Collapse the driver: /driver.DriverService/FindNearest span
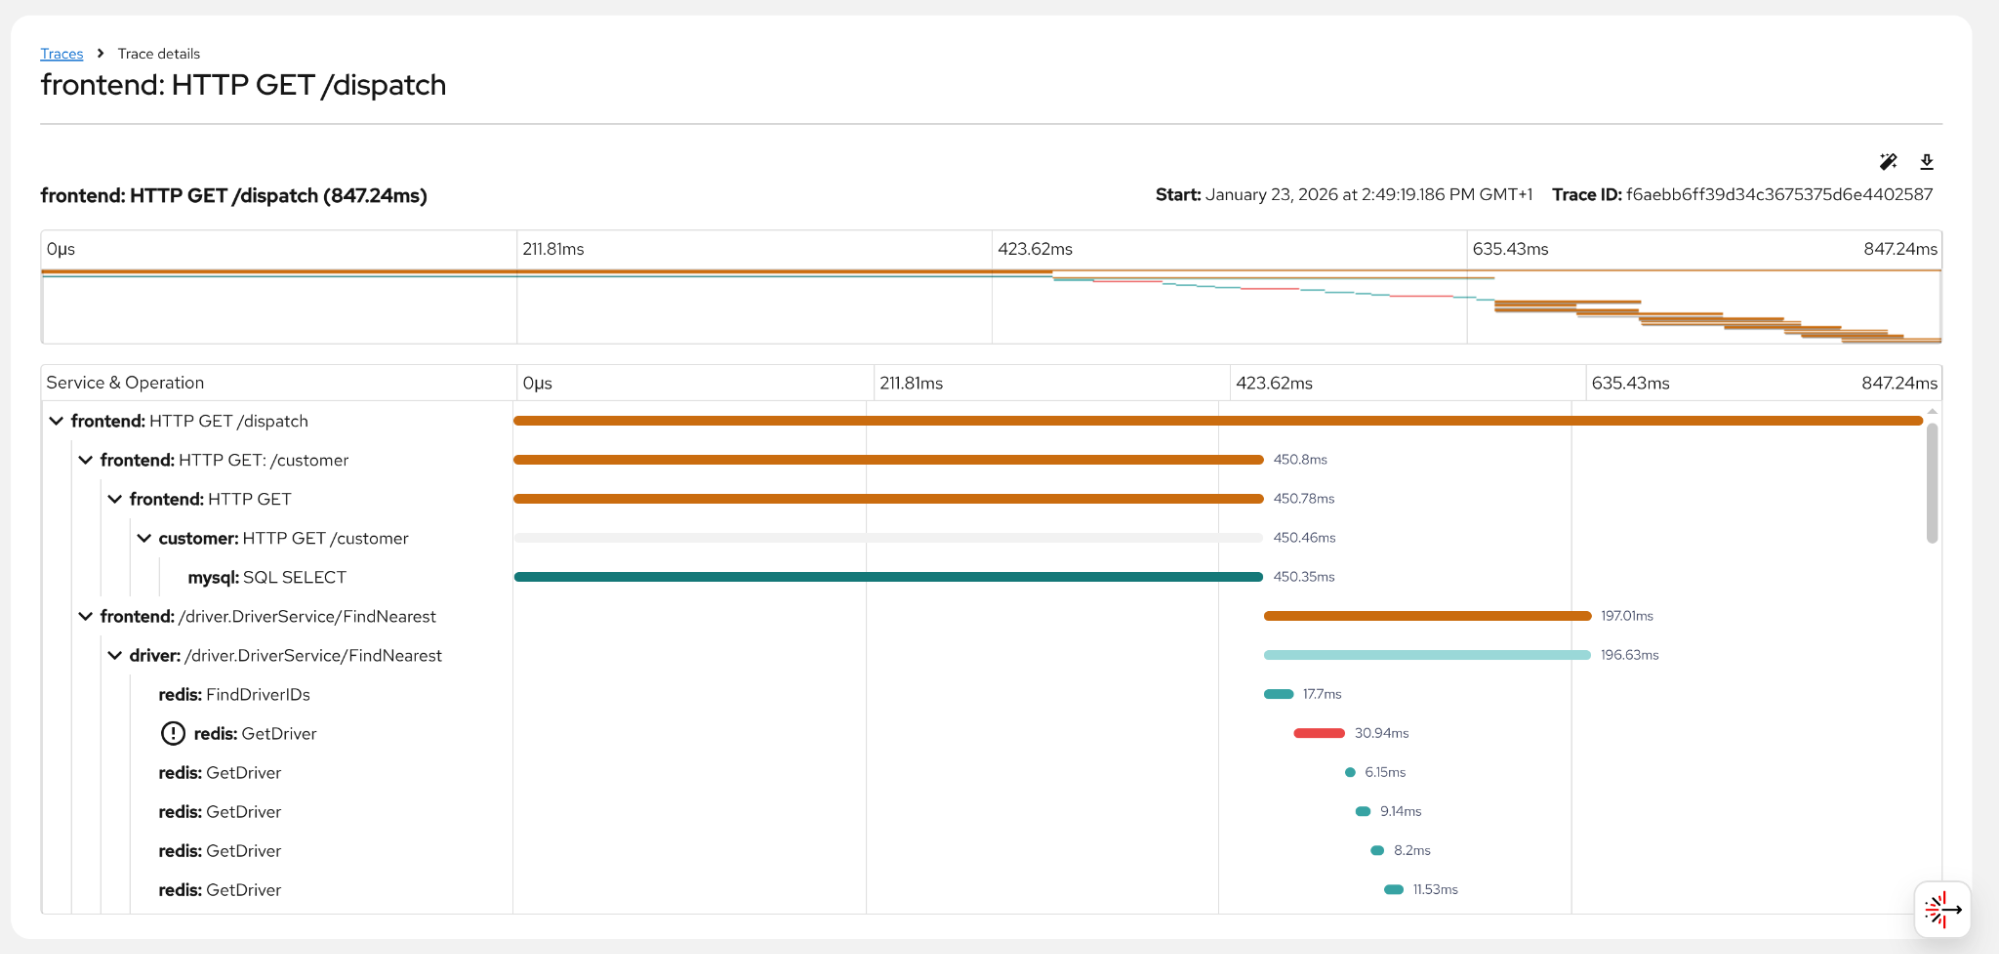The width and height of the screenshot is (1999, 954). point(115,656)
